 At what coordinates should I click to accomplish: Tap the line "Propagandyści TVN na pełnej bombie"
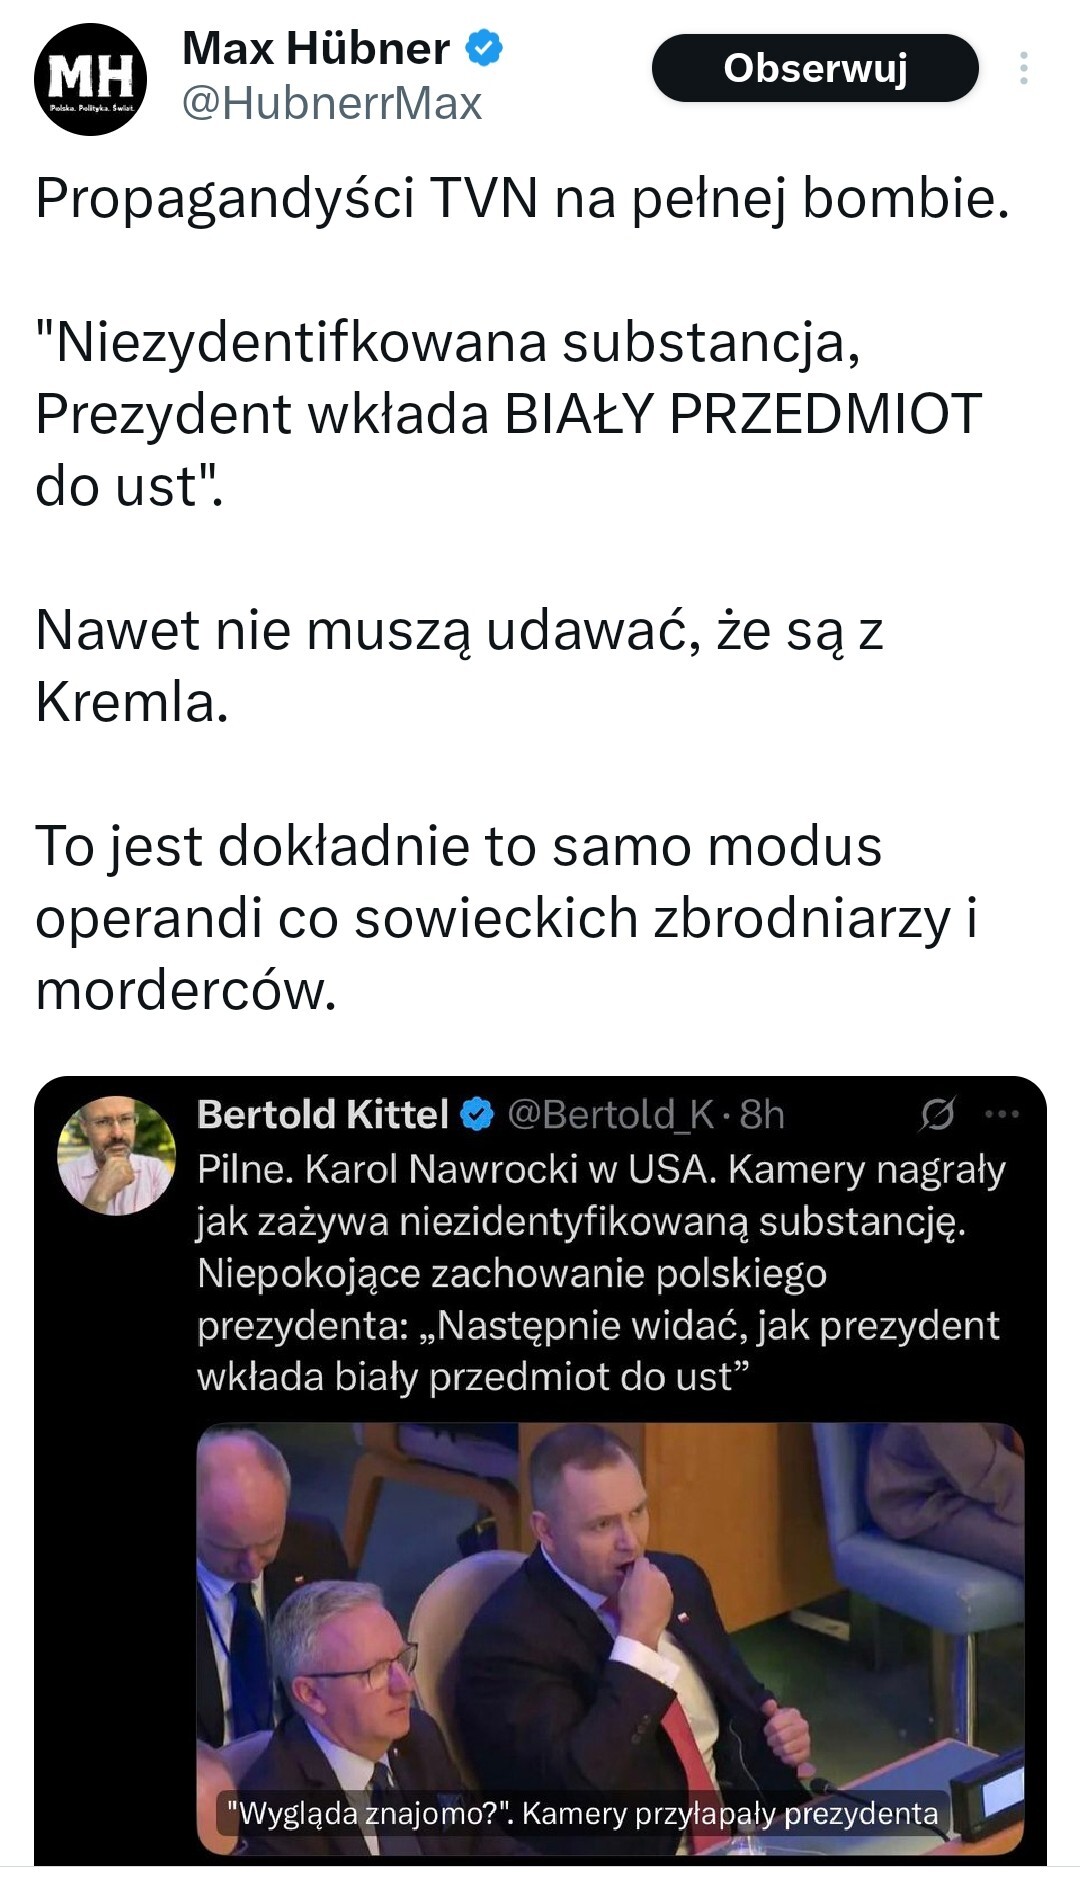coord(522,198)
